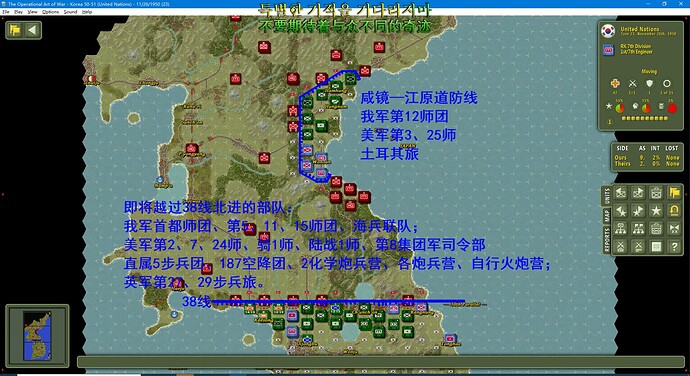
Task: Open the Play menu
Action: (x=18, y=12)
